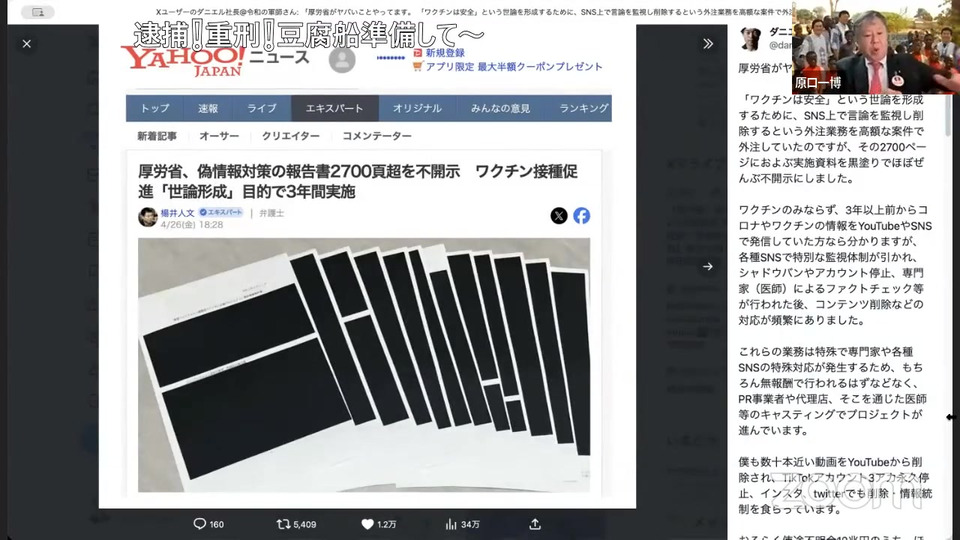This screenshot has height=540, width=960.
Task: Click the tweet paragraph starting これらの業務は特殊で
Action: point(833,391)
